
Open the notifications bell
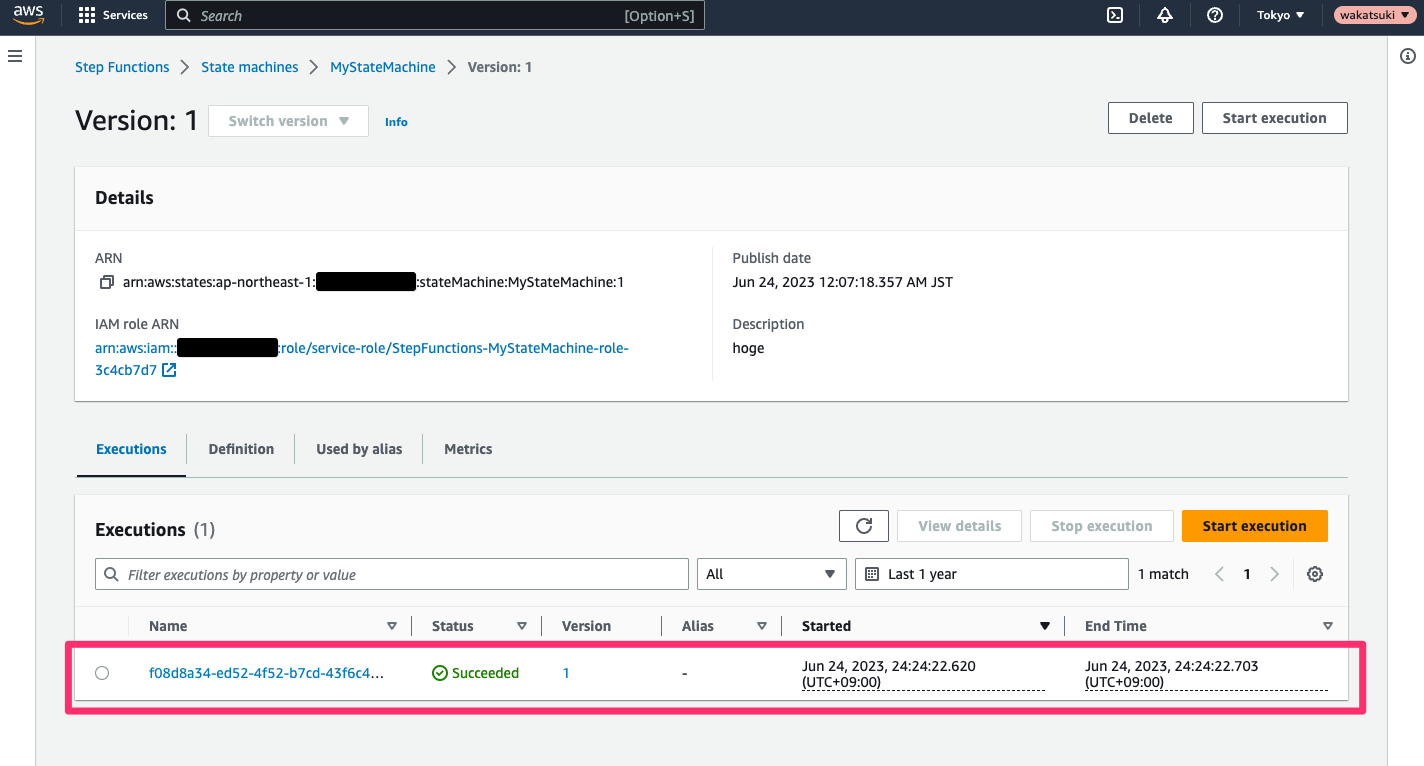click(1164, 15)
